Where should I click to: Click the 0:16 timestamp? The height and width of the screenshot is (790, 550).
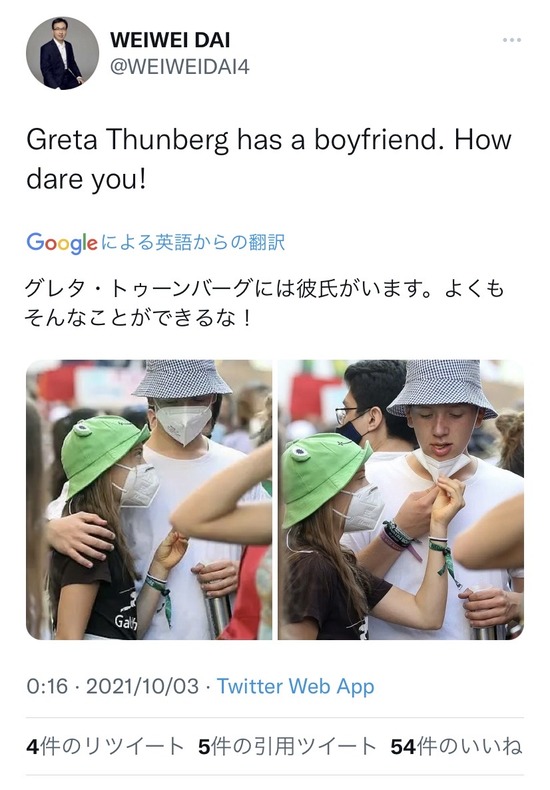(x=47, y=686)
